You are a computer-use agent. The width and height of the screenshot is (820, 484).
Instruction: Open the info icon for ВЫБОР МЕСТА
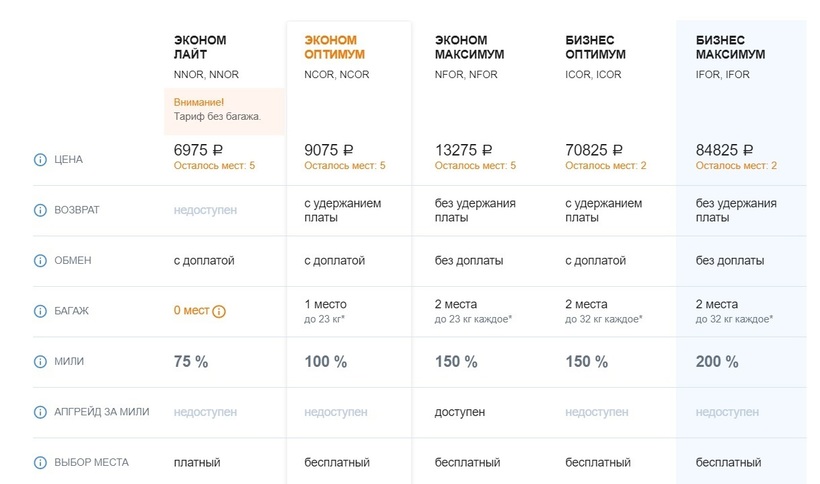pyautogui.click(x=41, y=463)
